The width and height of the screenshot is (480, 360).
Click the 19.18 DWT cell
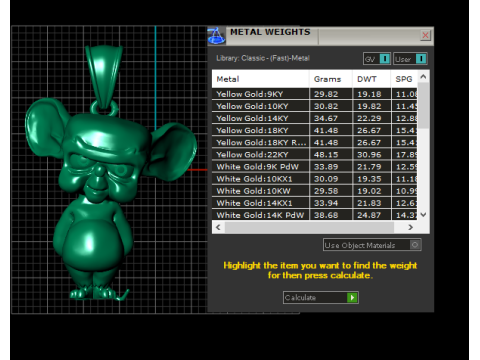(x=372, y=94)
